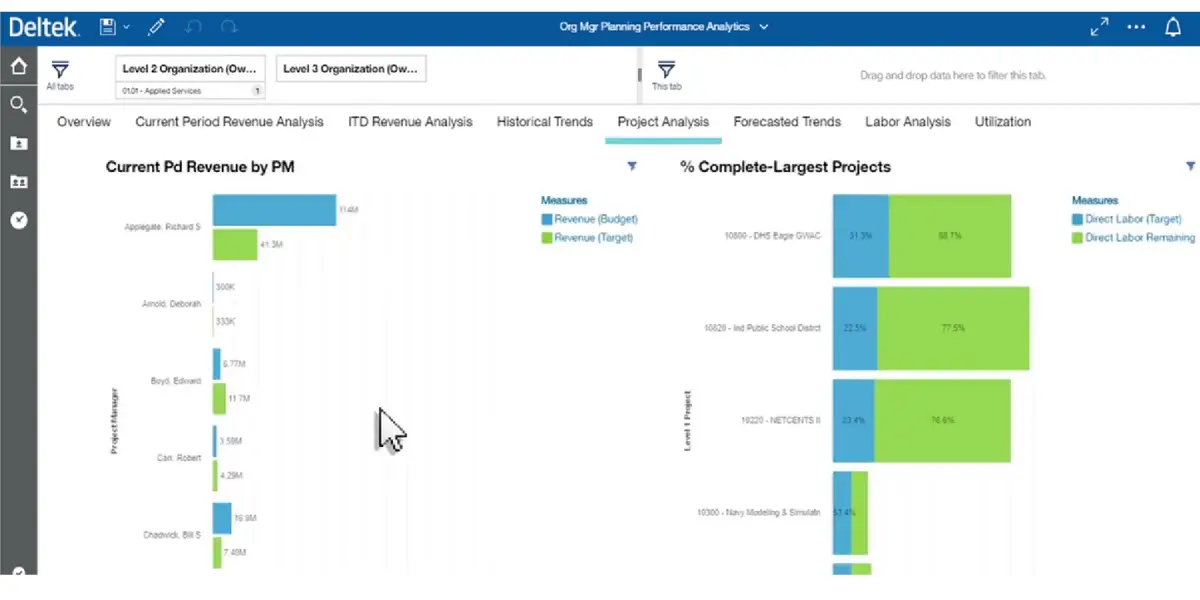Click the 10820 - Ind Public School District label
The height and width of the screenshot is (600, 1200).
[762, 328]
